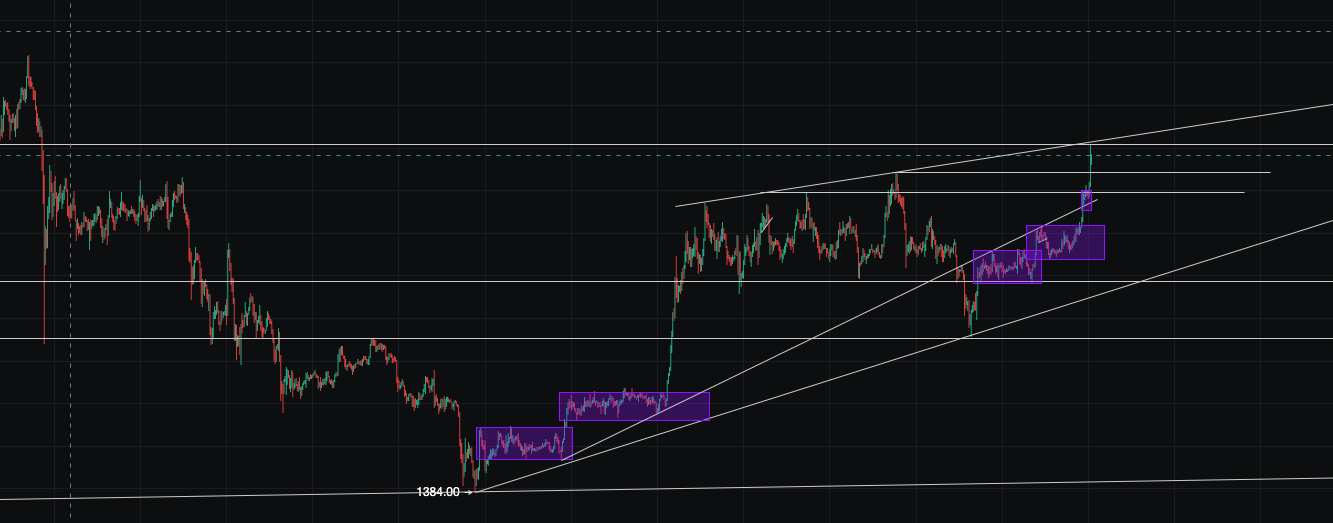
Task: Click the highest candle peak at far left
Action: [28, 62]
